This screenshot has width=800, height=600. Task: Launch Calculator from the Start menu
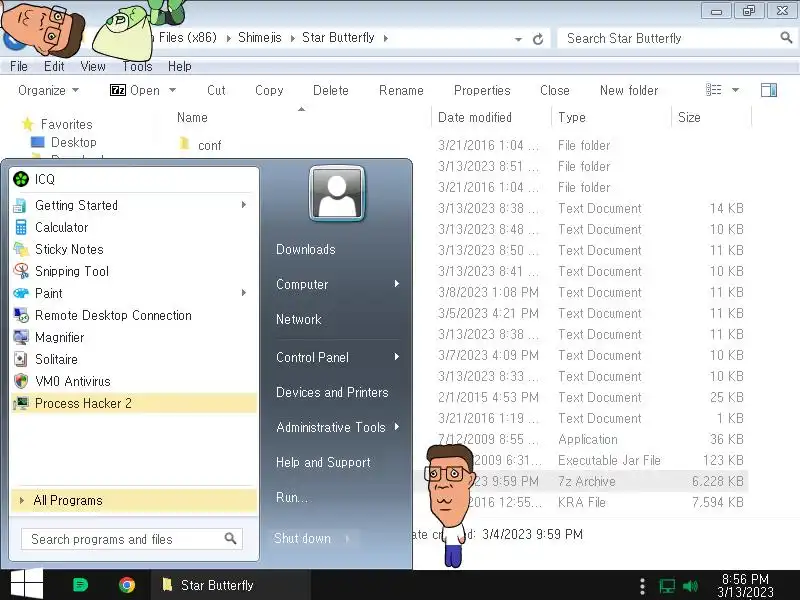click(134, 227)
